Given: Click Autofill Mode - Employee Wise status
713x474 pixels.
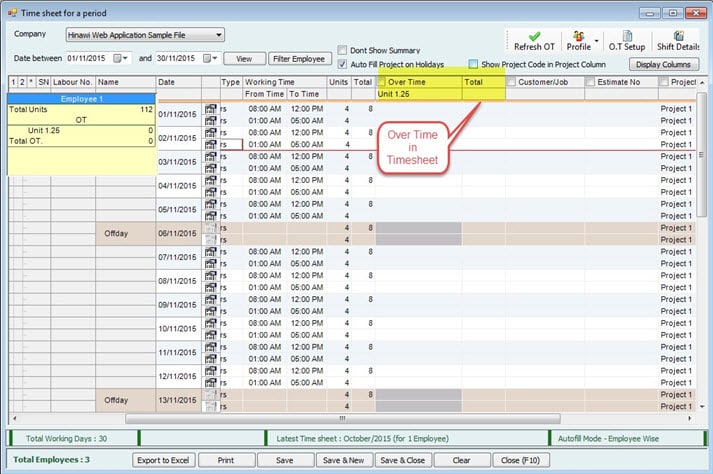Looking at the screenshot, I should (x=608, y=439).
